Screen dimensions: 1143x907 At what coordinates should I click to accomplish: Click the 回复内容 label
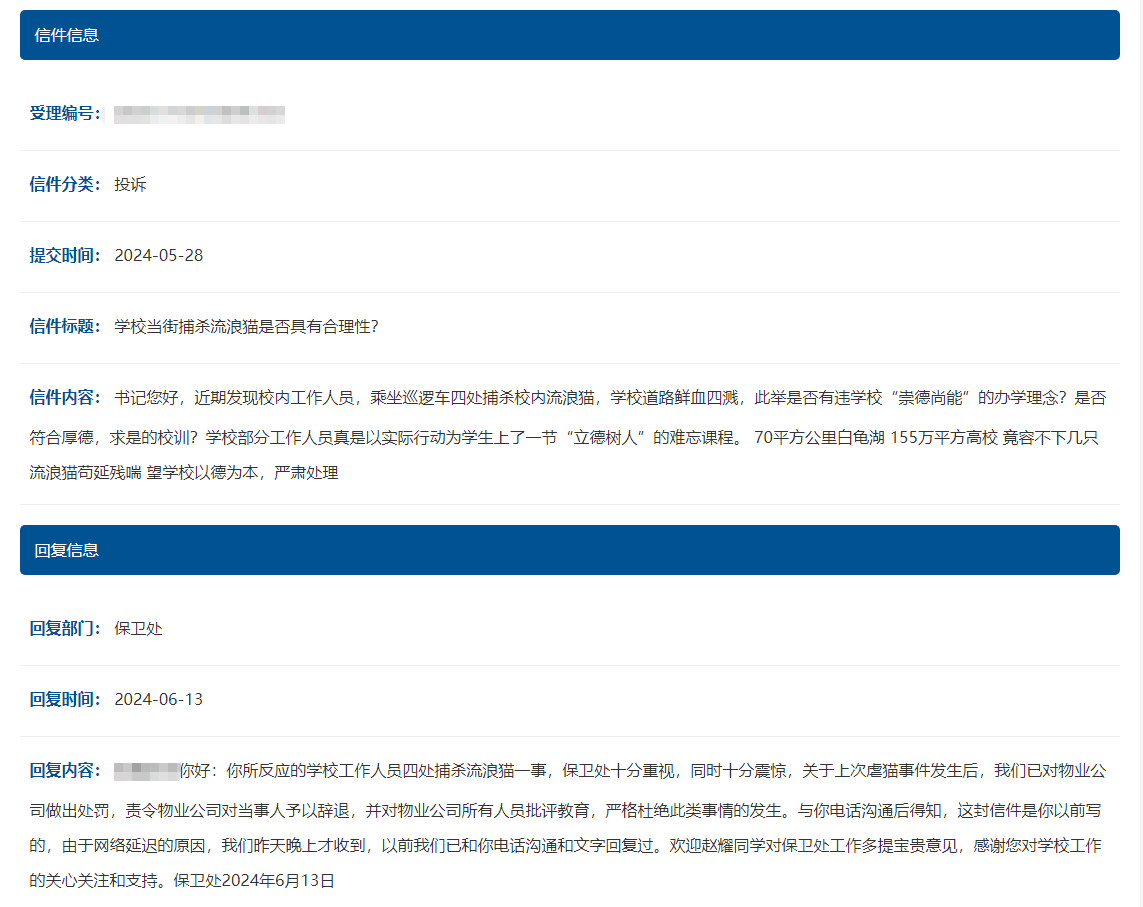click(65, 770)
